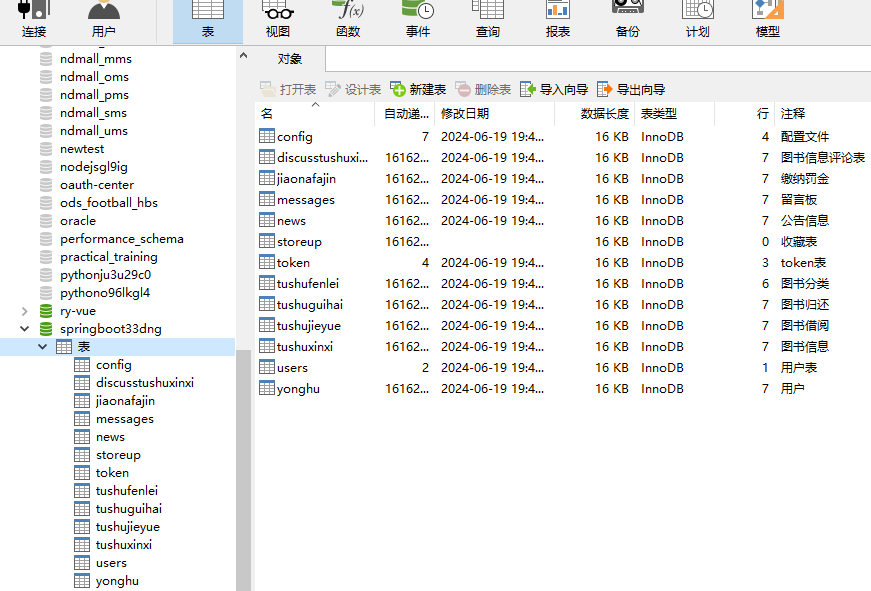
Task: Start a new 查询 (Query) via its icon
Action: [487, 18]
